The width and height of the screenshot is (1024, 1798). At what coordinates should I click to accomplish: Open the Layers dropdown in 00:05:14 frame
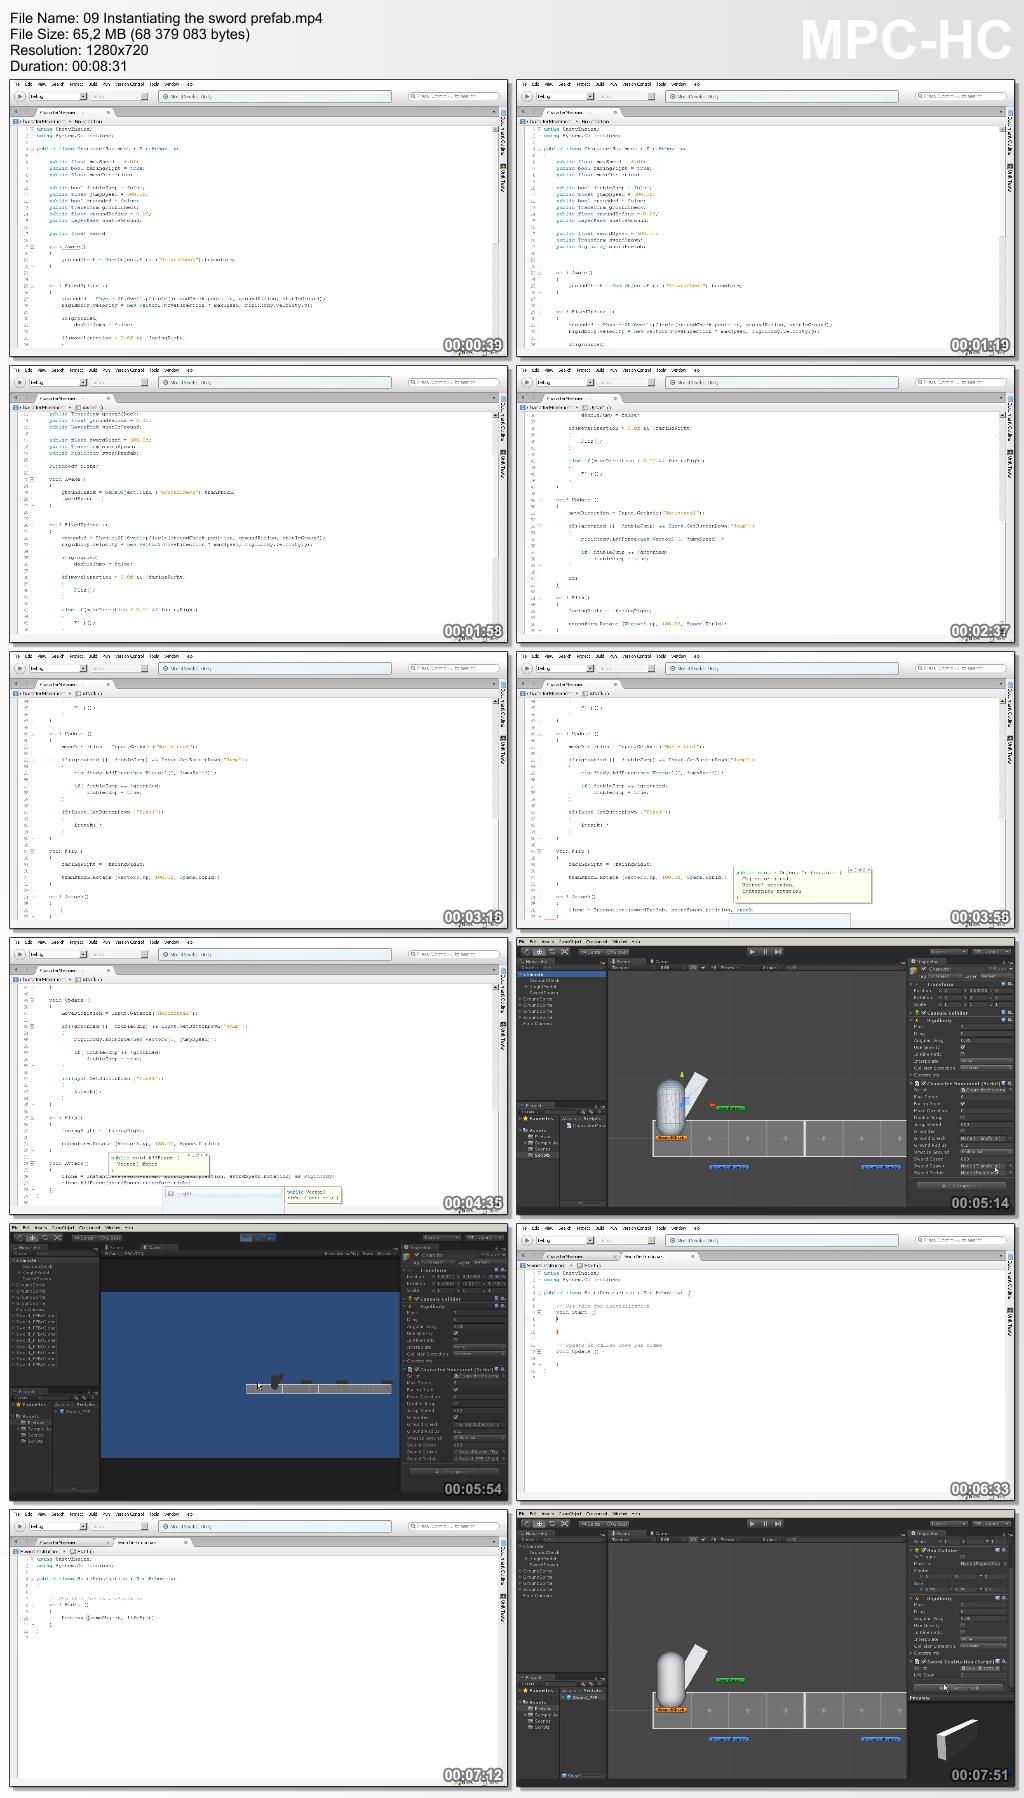949,952
